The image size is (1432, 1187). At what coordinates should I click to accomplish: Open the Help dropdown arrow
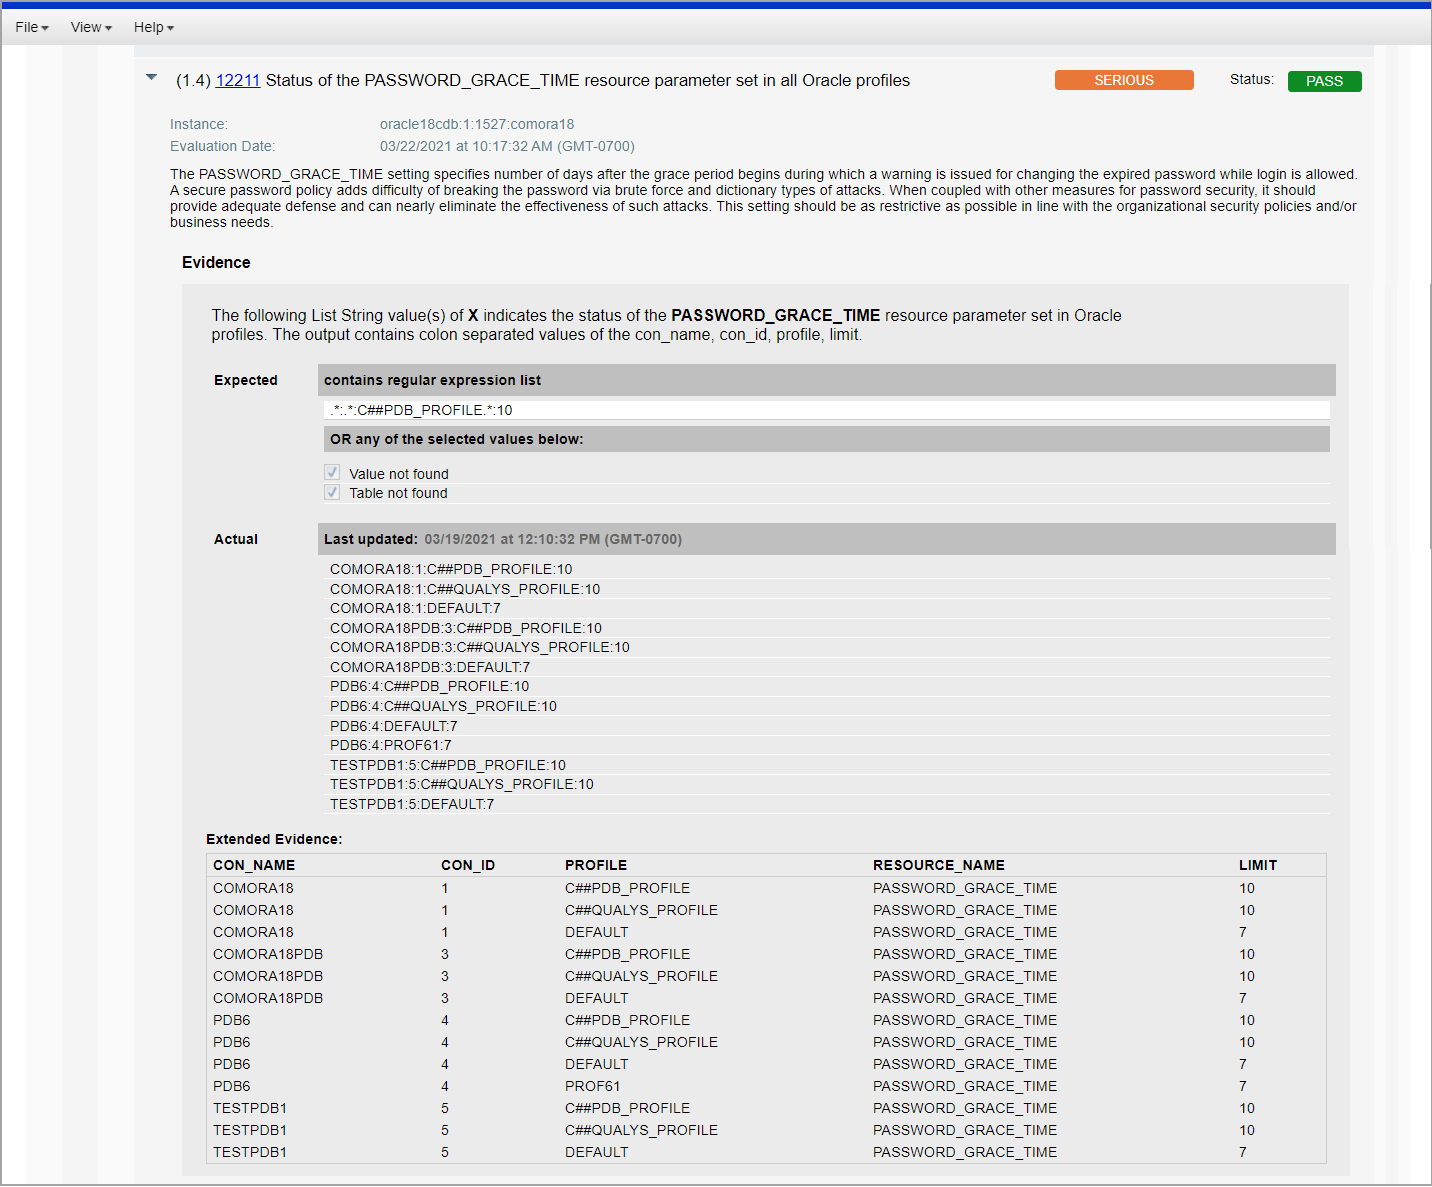coord(170,27)
